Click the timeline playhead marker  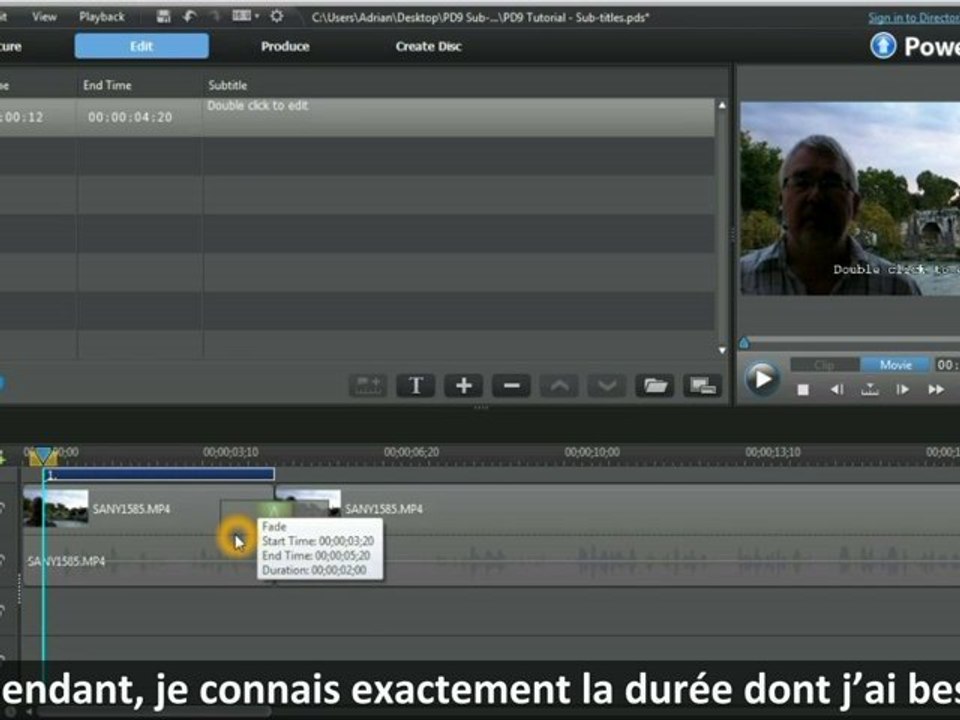pos(43,456)
